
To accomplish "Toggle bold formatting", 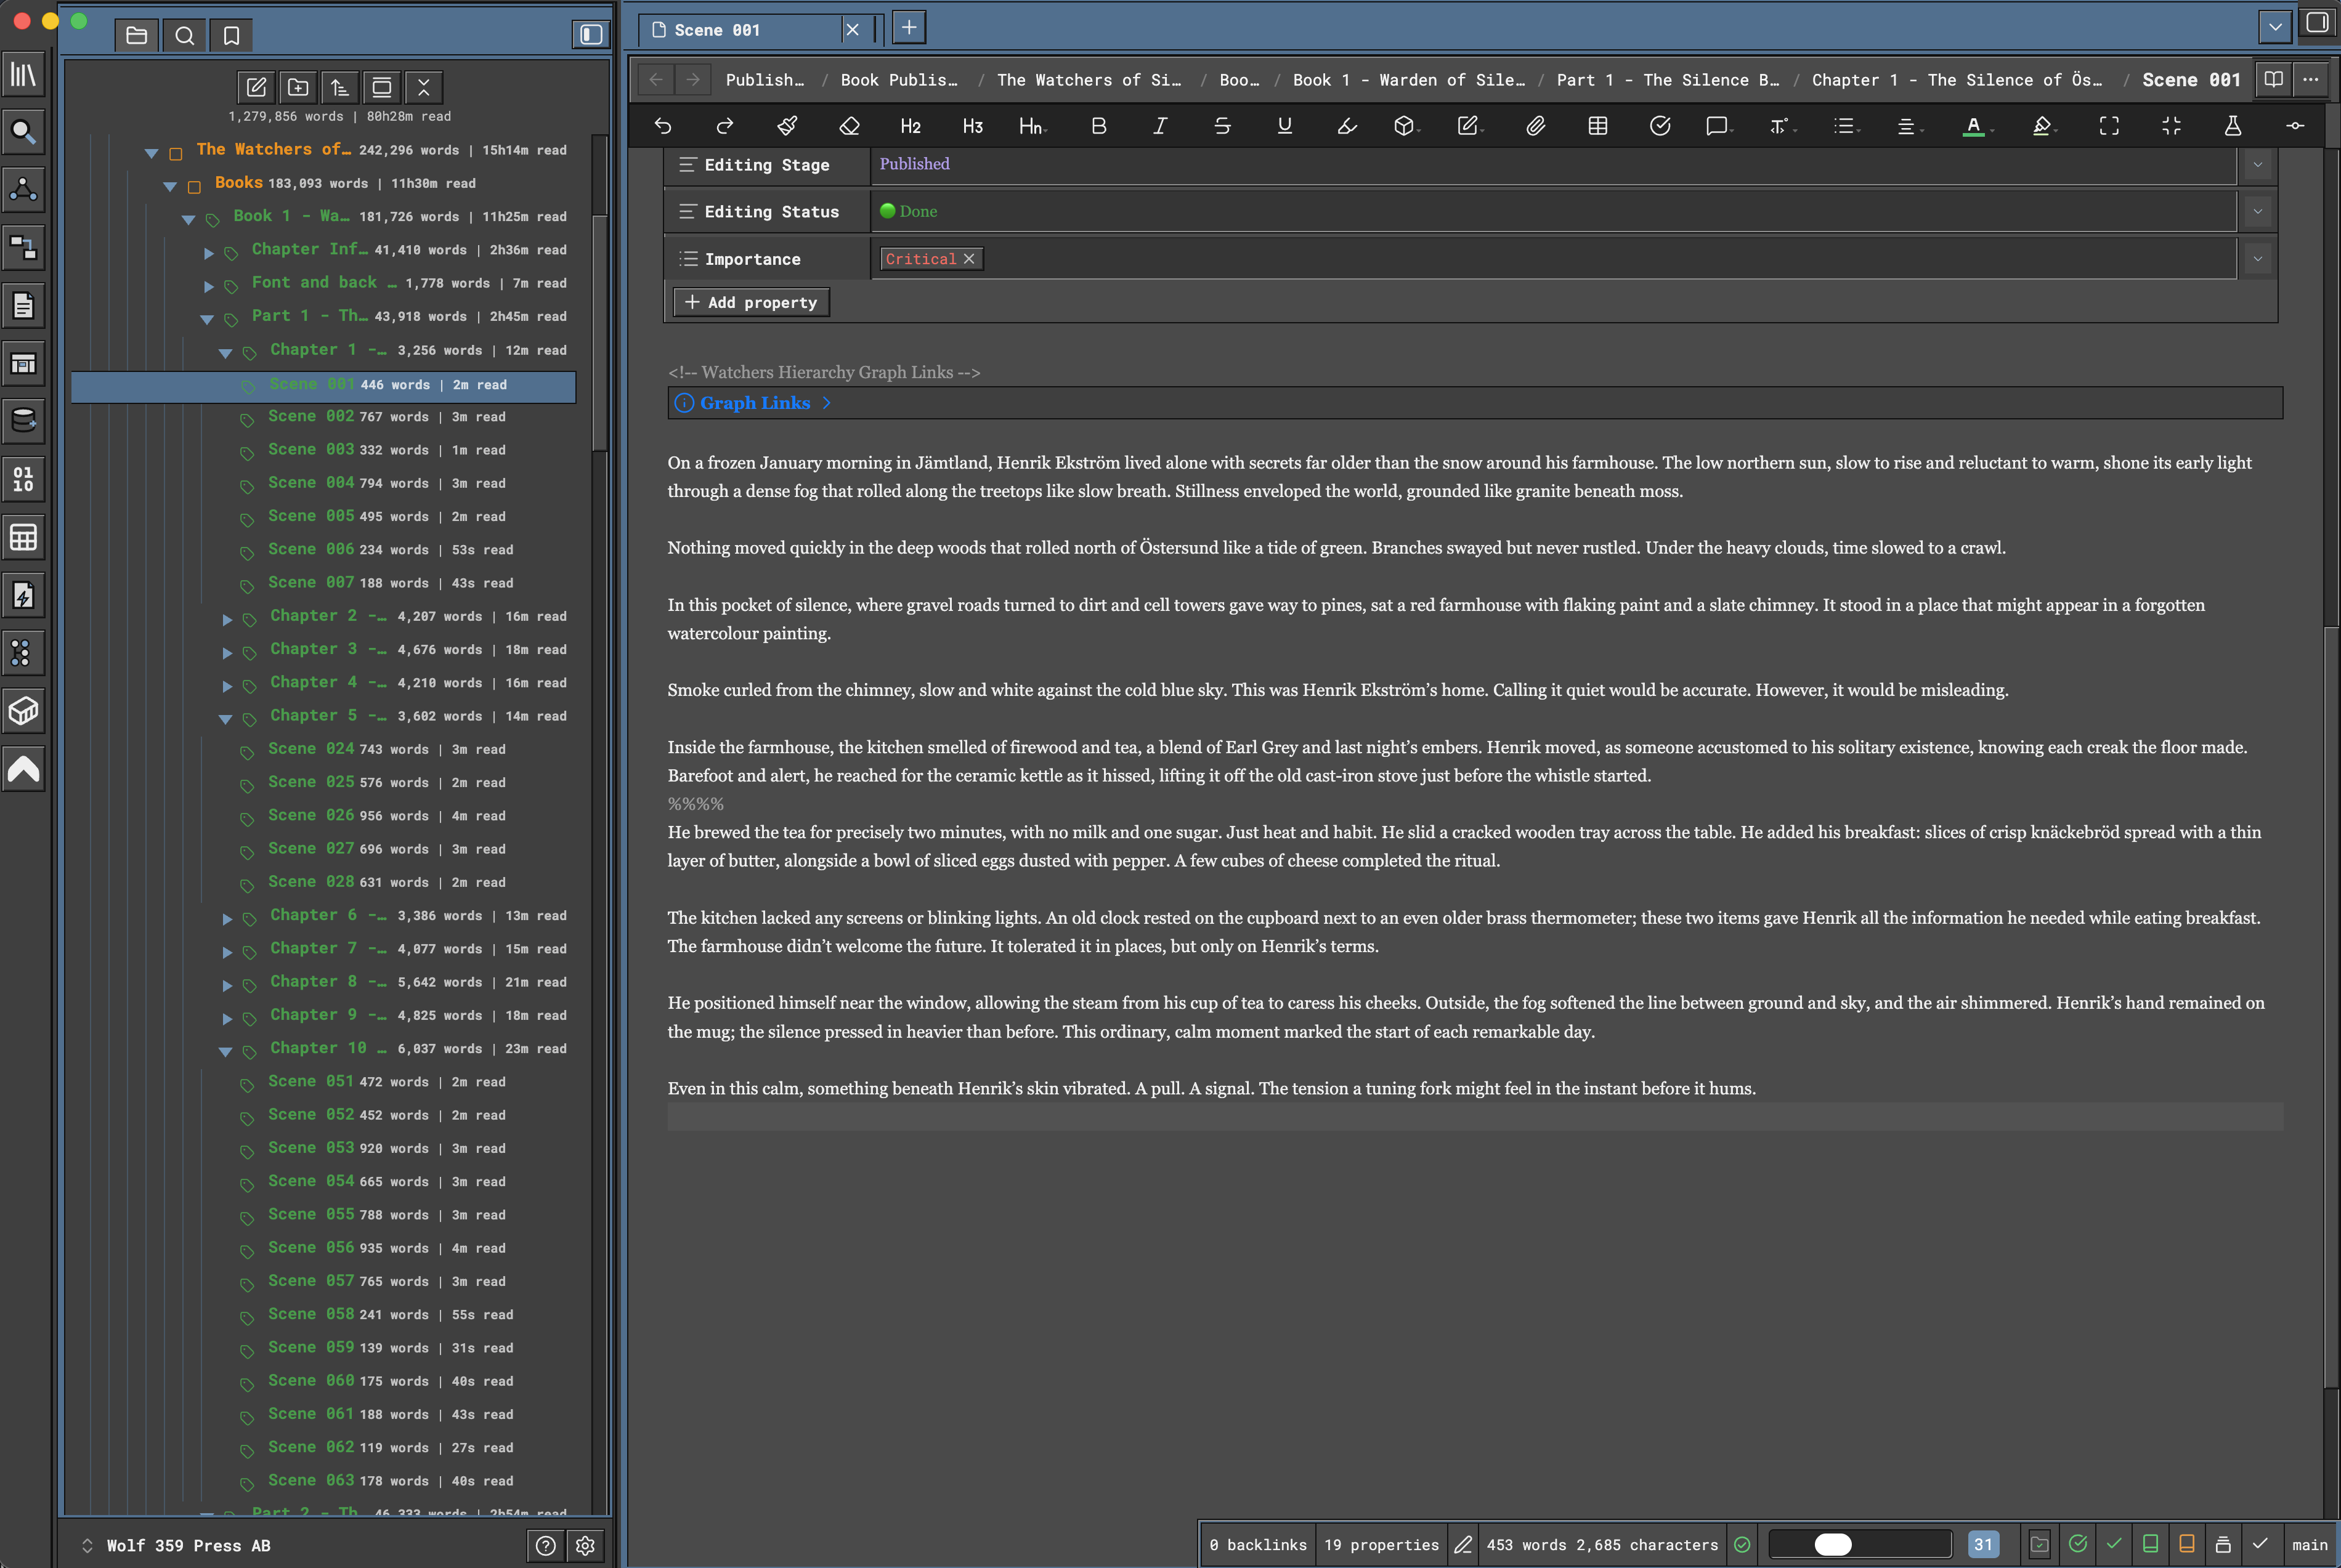I will pos(1098,126).
